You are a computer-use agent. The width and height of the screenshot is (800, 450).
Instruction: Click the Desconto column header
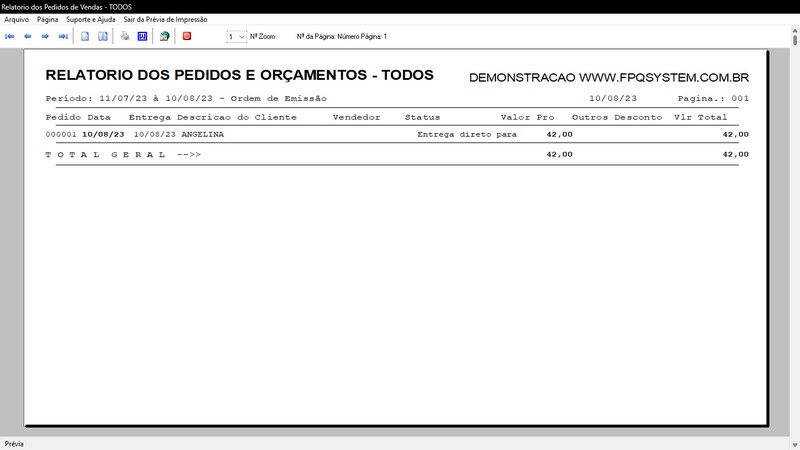point(638,117)
